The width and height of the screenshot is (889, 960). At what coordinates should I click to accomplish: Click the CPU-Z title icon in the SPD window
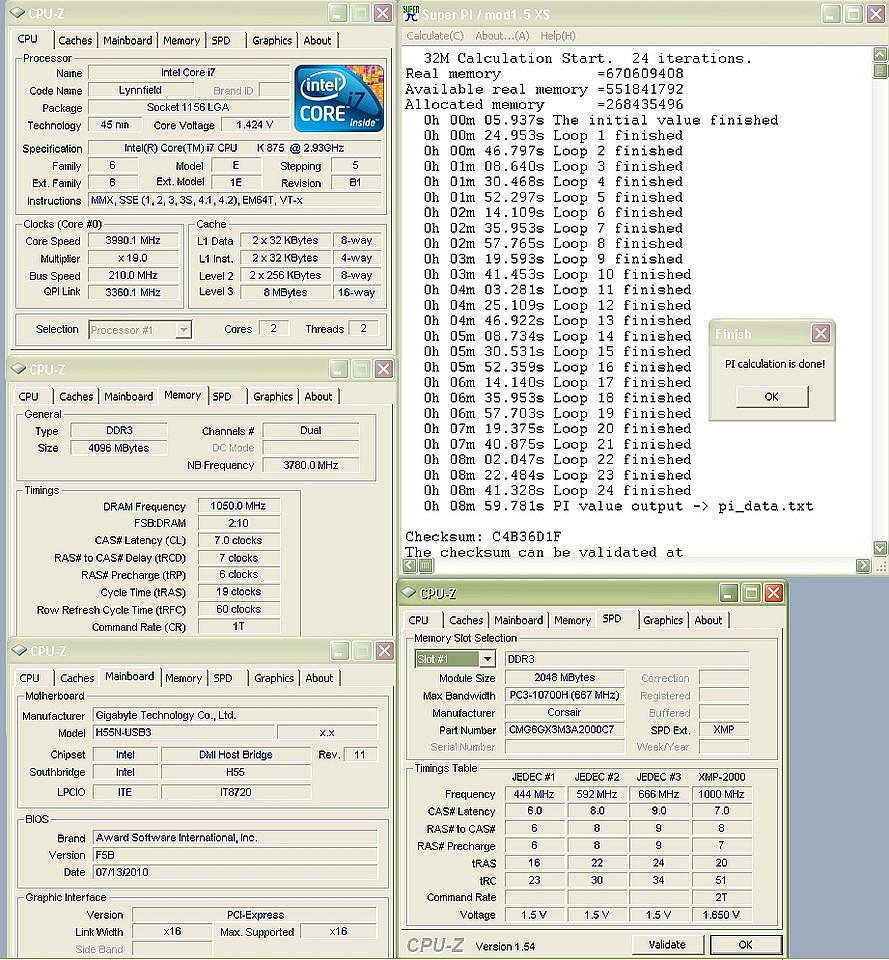408,592
